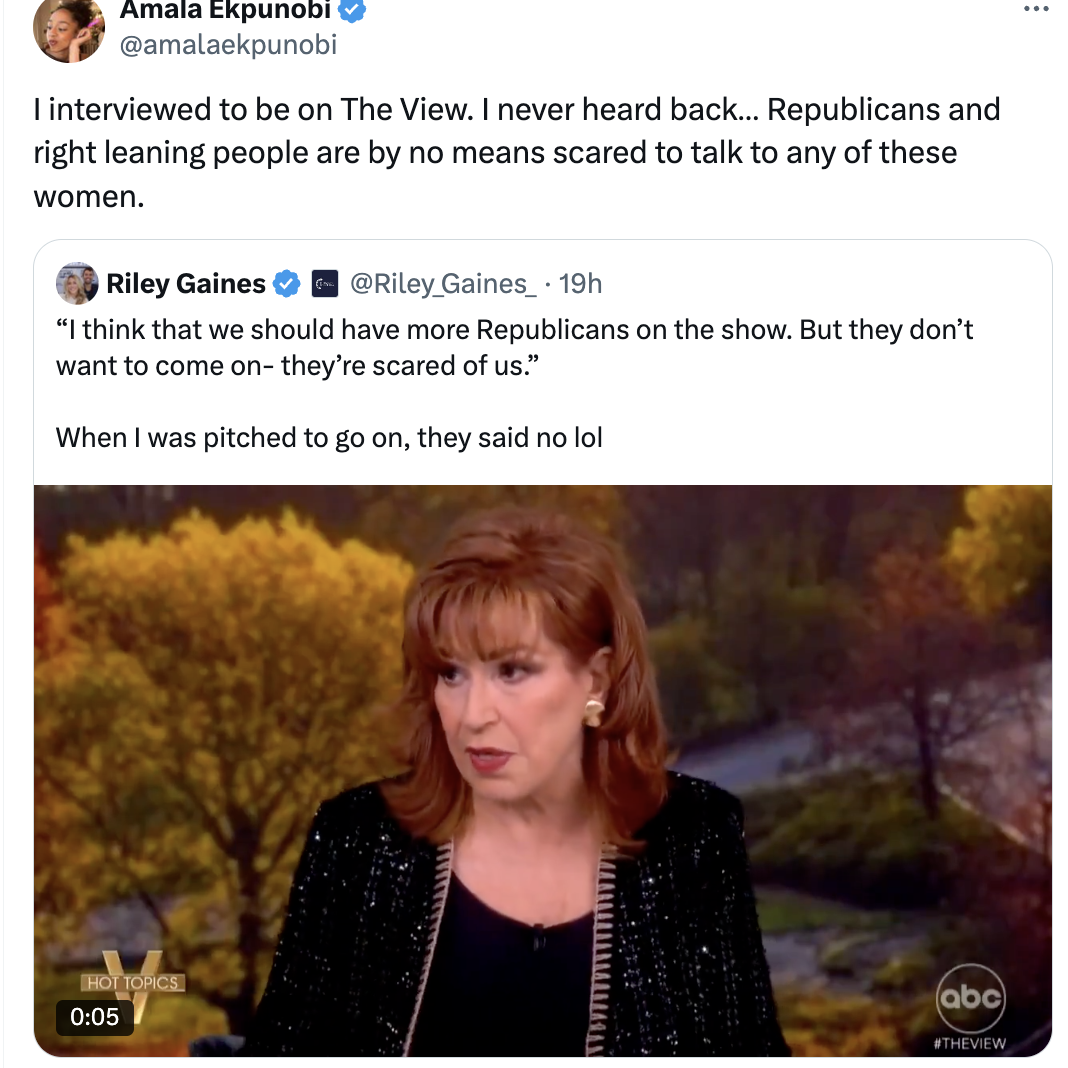Click Amala Ekpunobi's verified checkmark badge
This screenshot has width=1068, height=1068.
[352, 10]
